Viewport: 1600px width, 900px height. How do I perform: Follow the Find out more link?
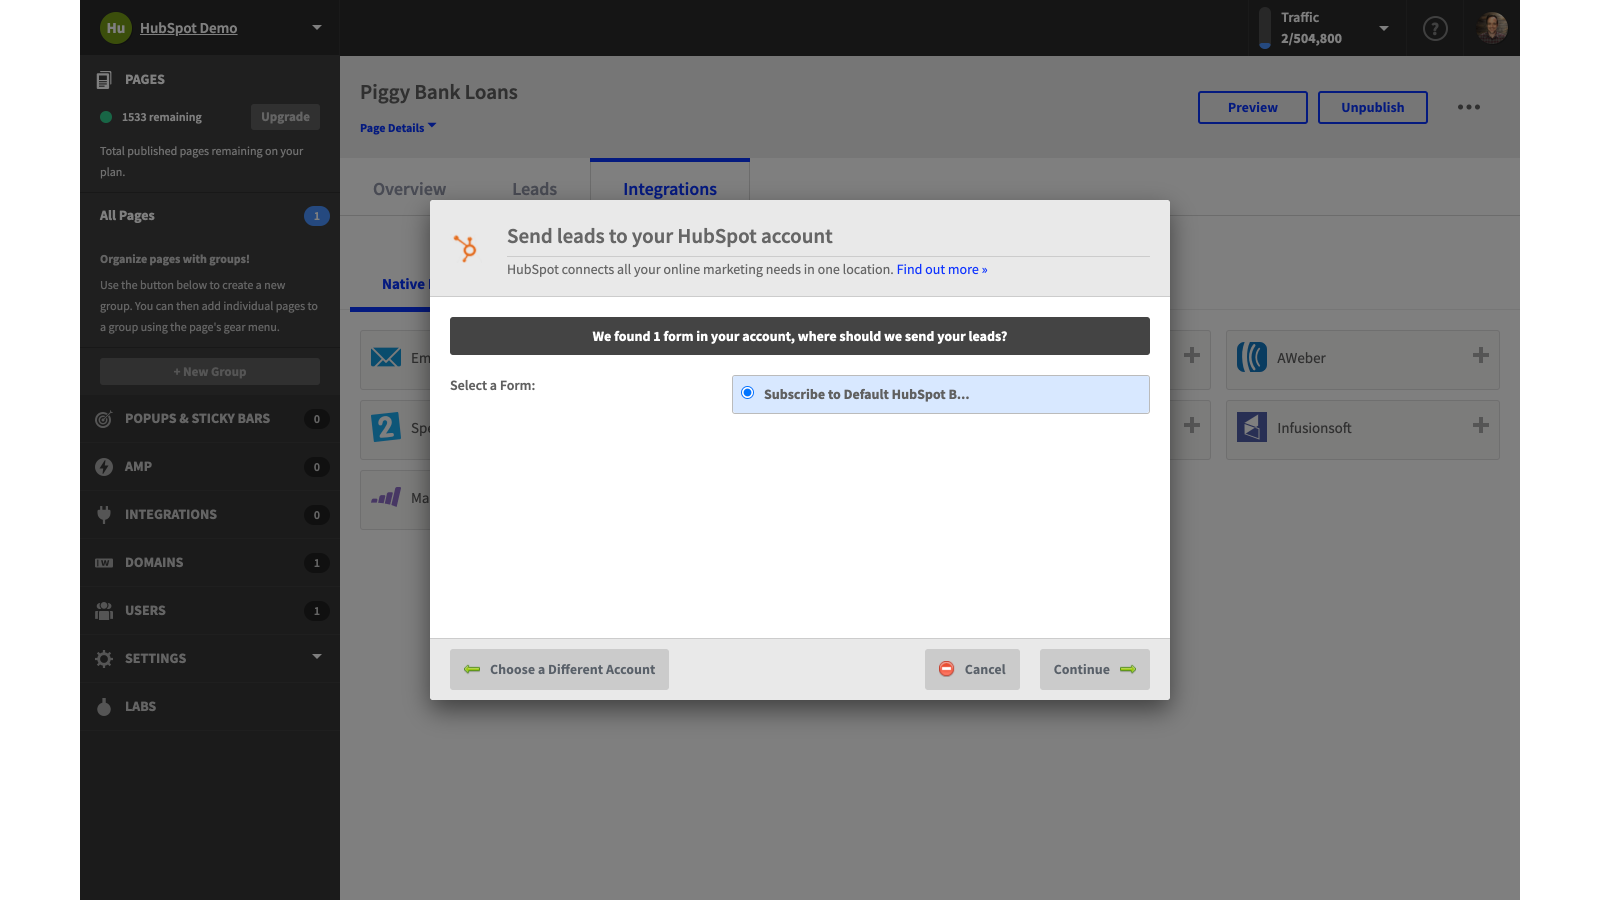[x=942, y=270]
